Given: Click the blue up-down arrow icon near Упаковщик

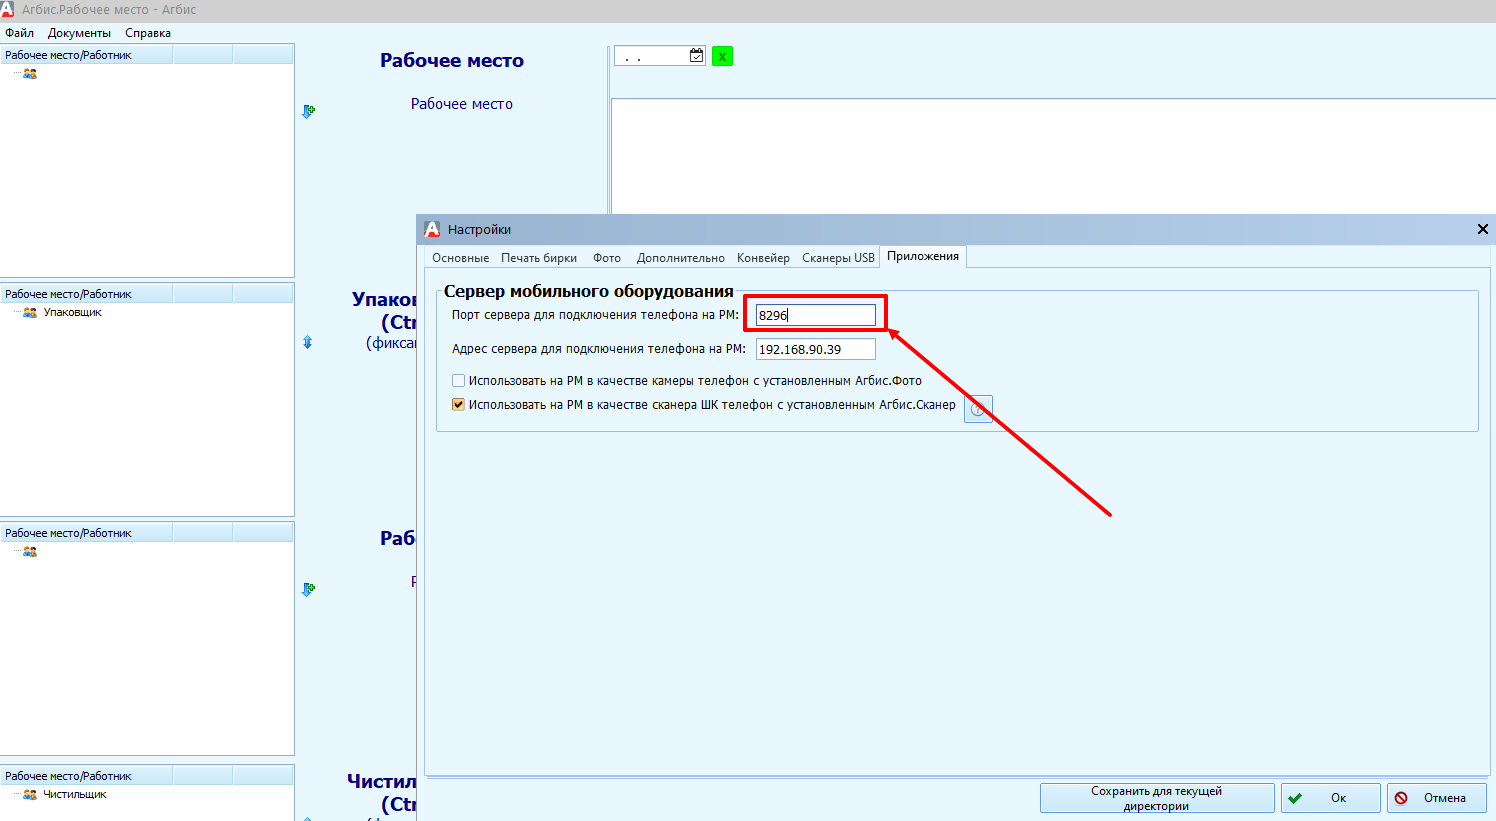Looking at the screenshot, I should pyautogui.click(x=307, y=342).
